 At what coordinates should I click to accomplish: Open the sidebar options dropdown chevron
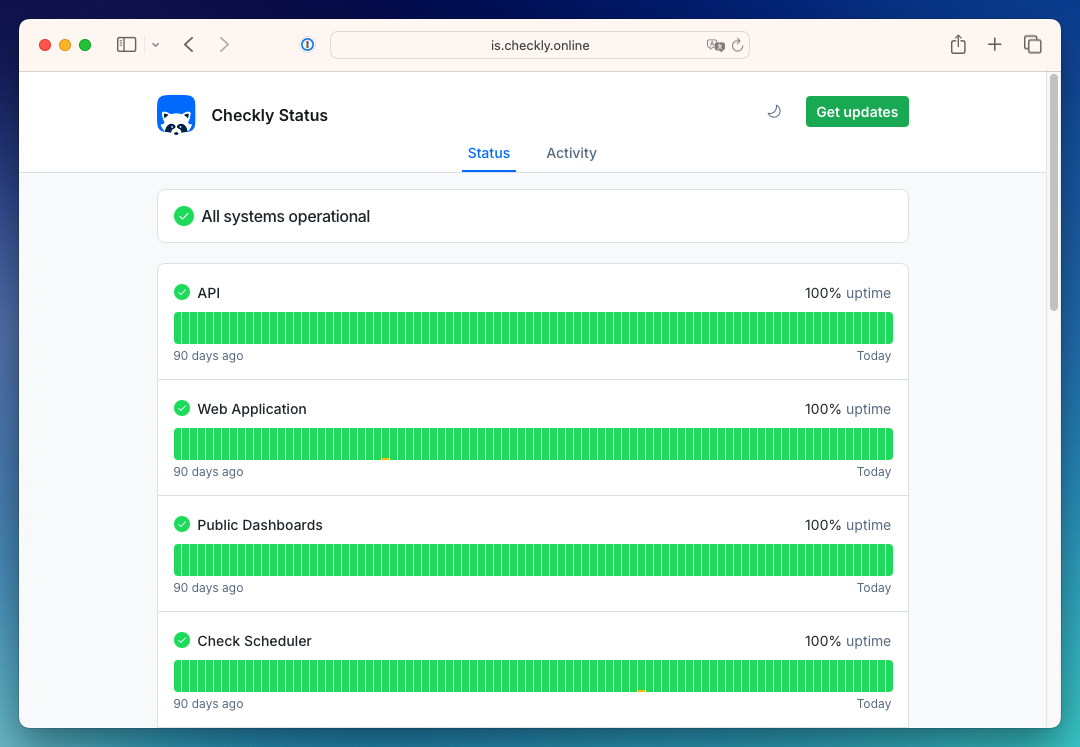tap(156, 45)
